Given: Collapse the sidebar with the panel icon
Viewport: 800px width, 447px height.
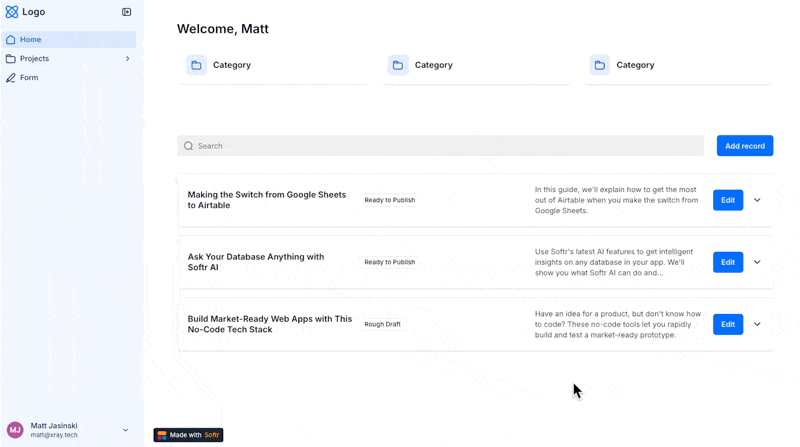Looking at the screenshot, I should coord(127,12).
